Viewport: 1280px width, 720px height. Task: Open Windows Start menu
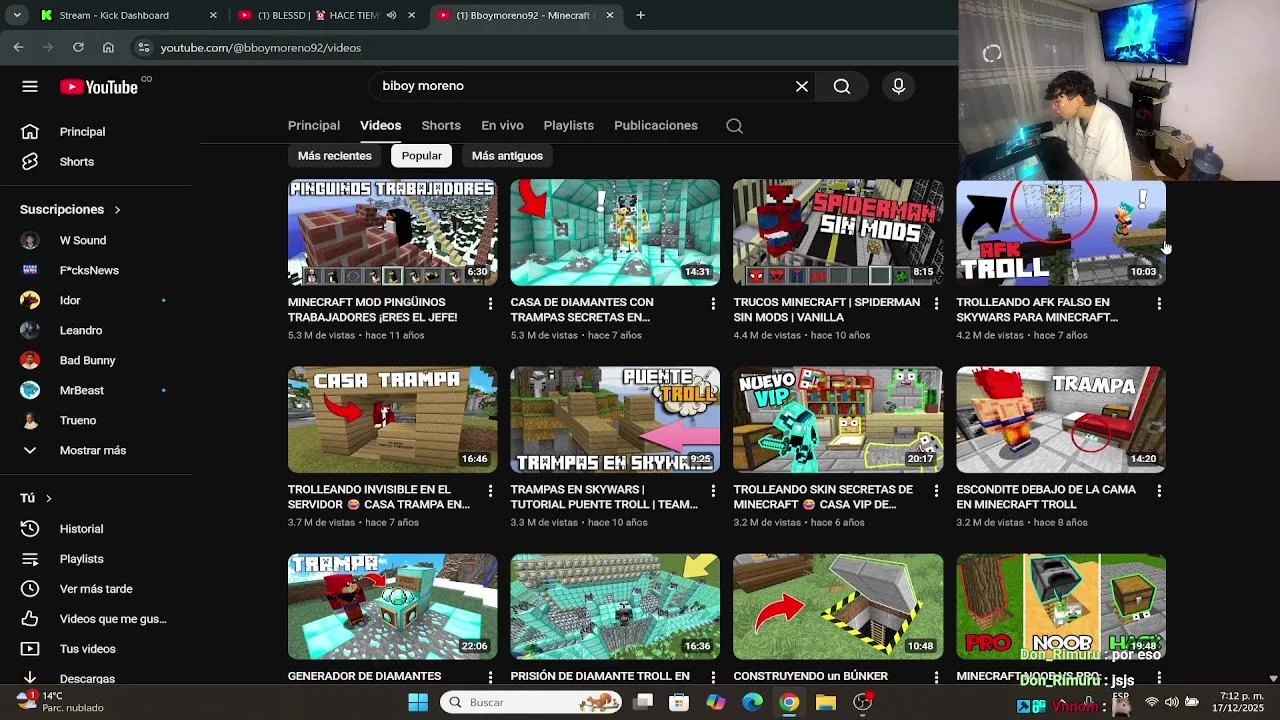click(x=418, y=702)
